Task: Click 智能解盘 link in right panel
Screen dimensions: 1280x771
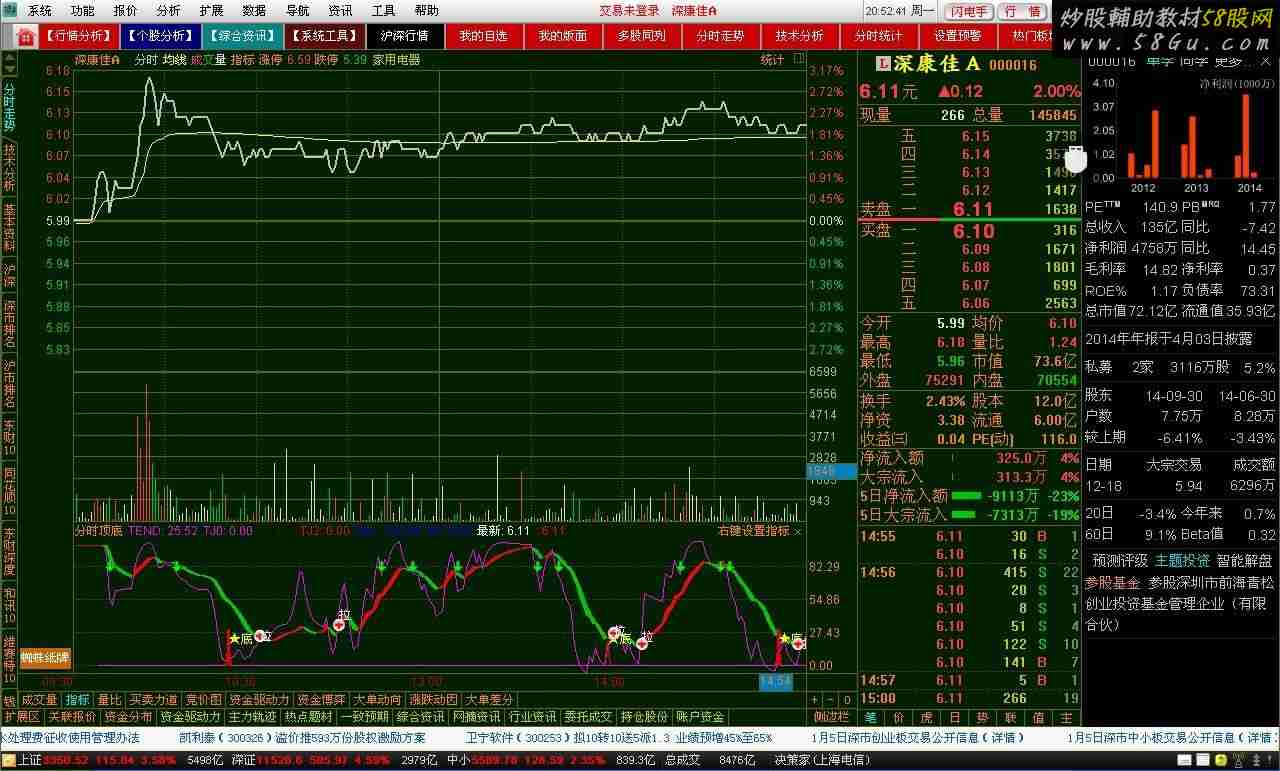Action: click(x=1244, y=561)
